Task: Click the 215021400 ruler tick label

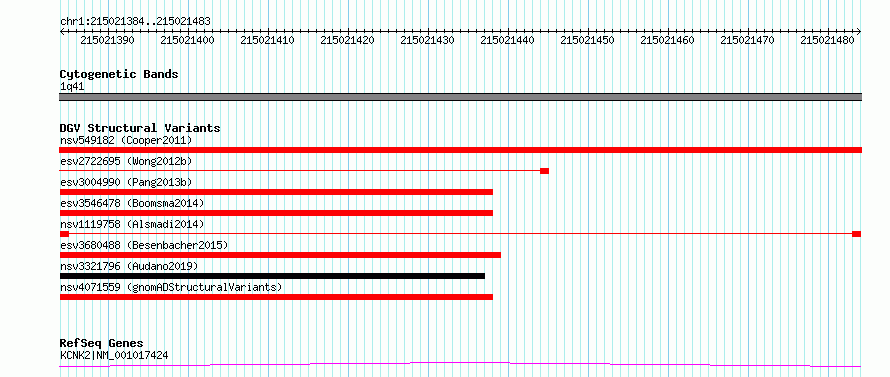Action: click(187, 40)
